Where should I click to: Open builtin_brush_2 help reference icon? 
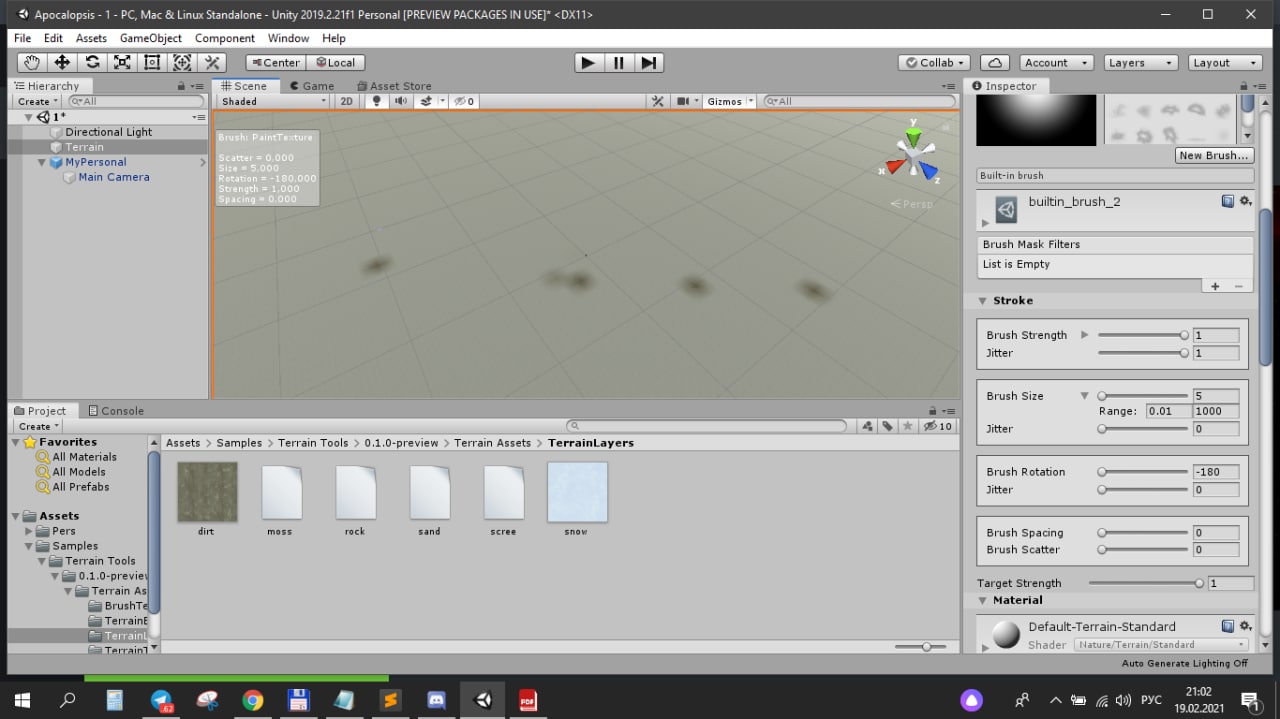tap(1228, 201)
